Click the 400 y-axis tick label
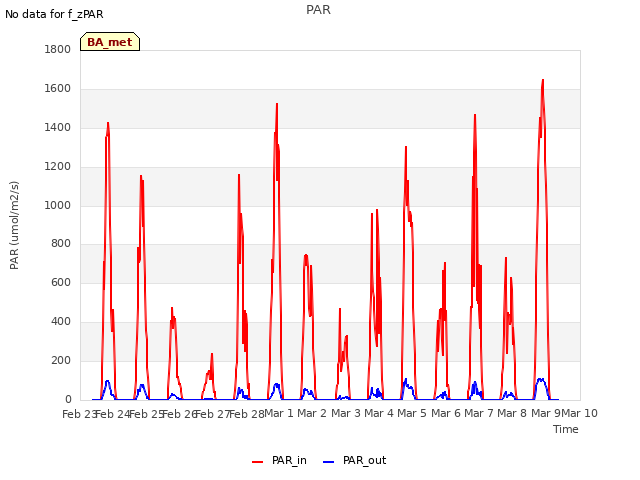The image size is (640, 480). pyautogui.click(x=61, y=322)
